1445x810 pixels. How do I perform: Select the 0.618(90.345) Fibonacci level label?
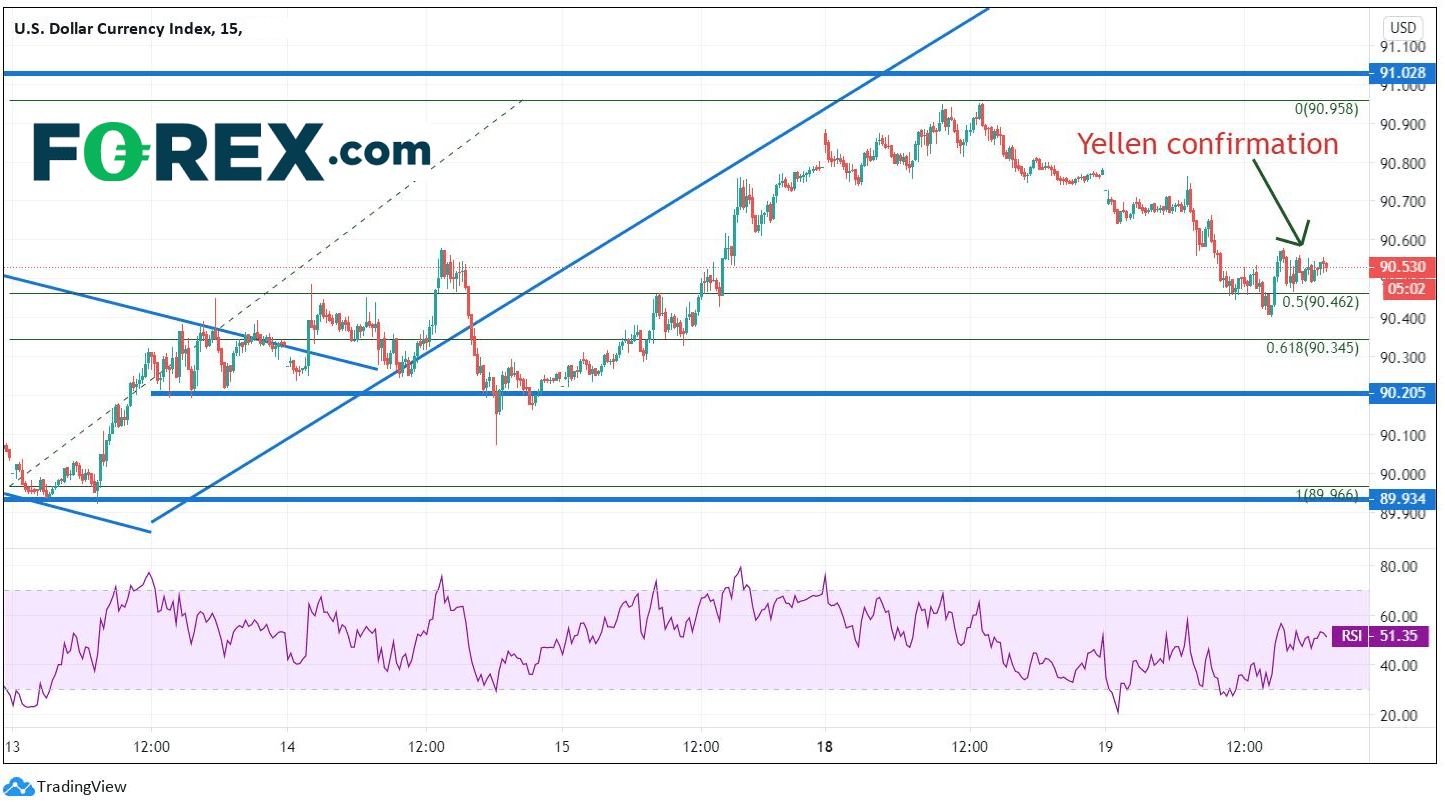click(x=1311, y=348)
